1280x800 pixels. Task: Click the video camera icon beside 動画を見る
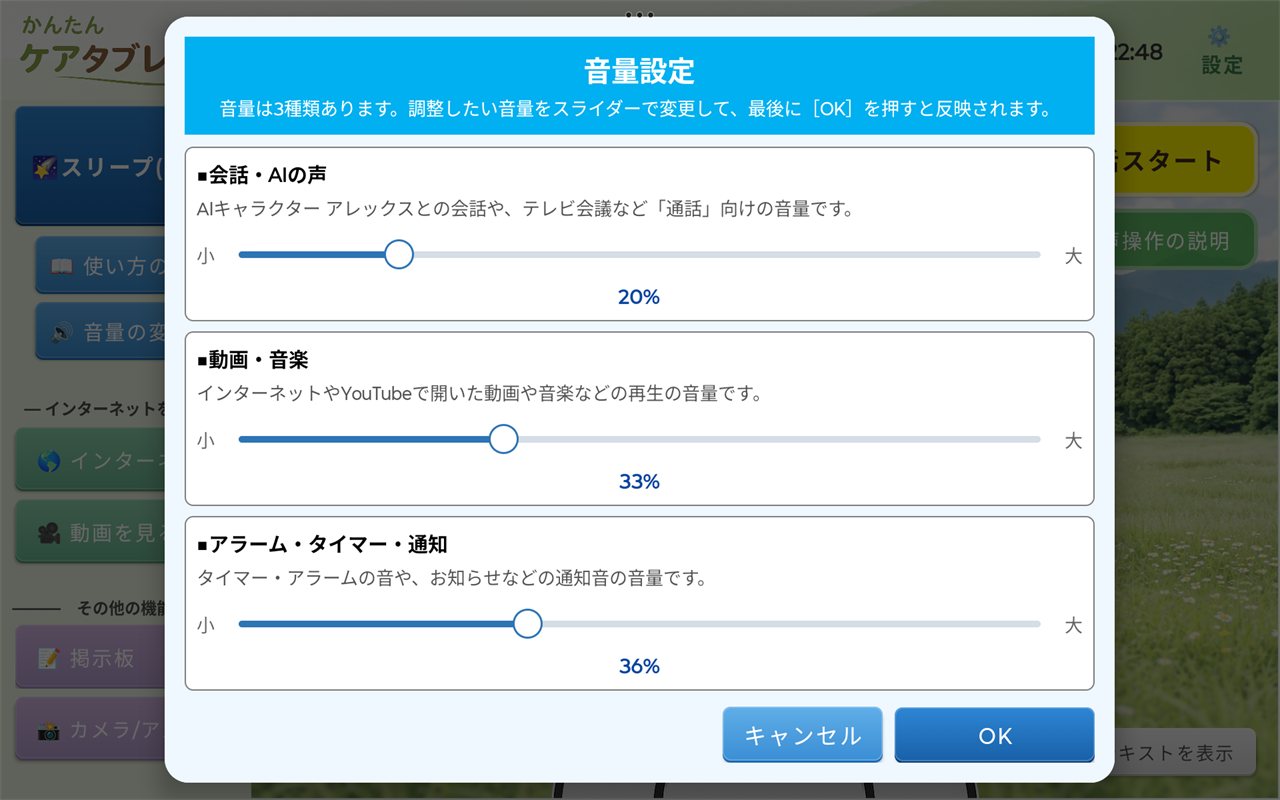[49, 533]
